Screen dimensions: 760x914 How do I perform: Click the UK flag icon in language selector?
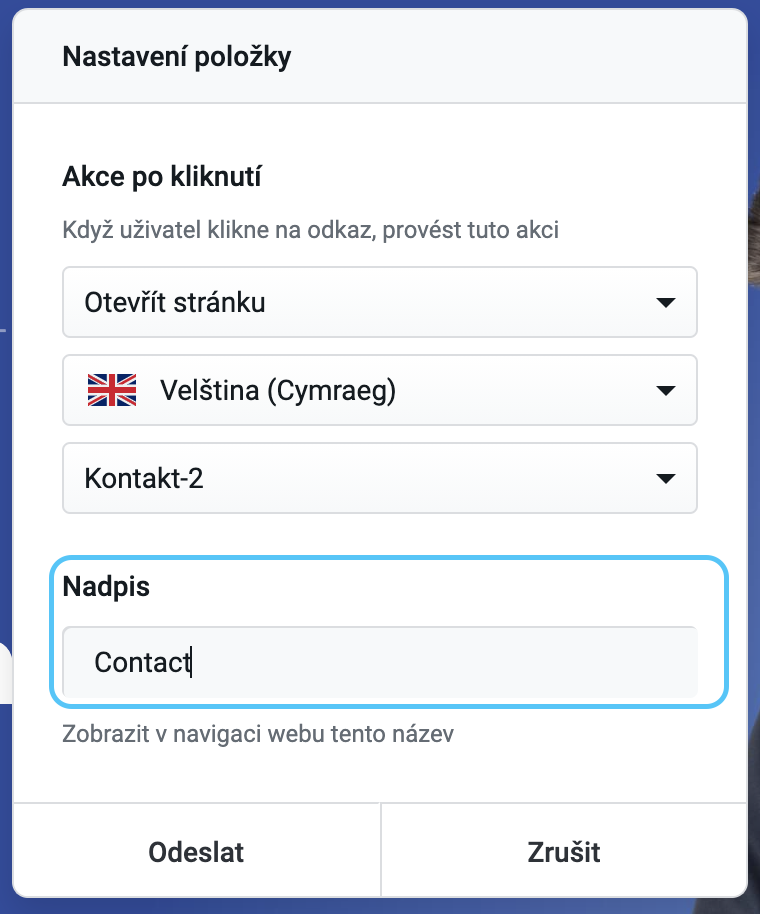112,390
